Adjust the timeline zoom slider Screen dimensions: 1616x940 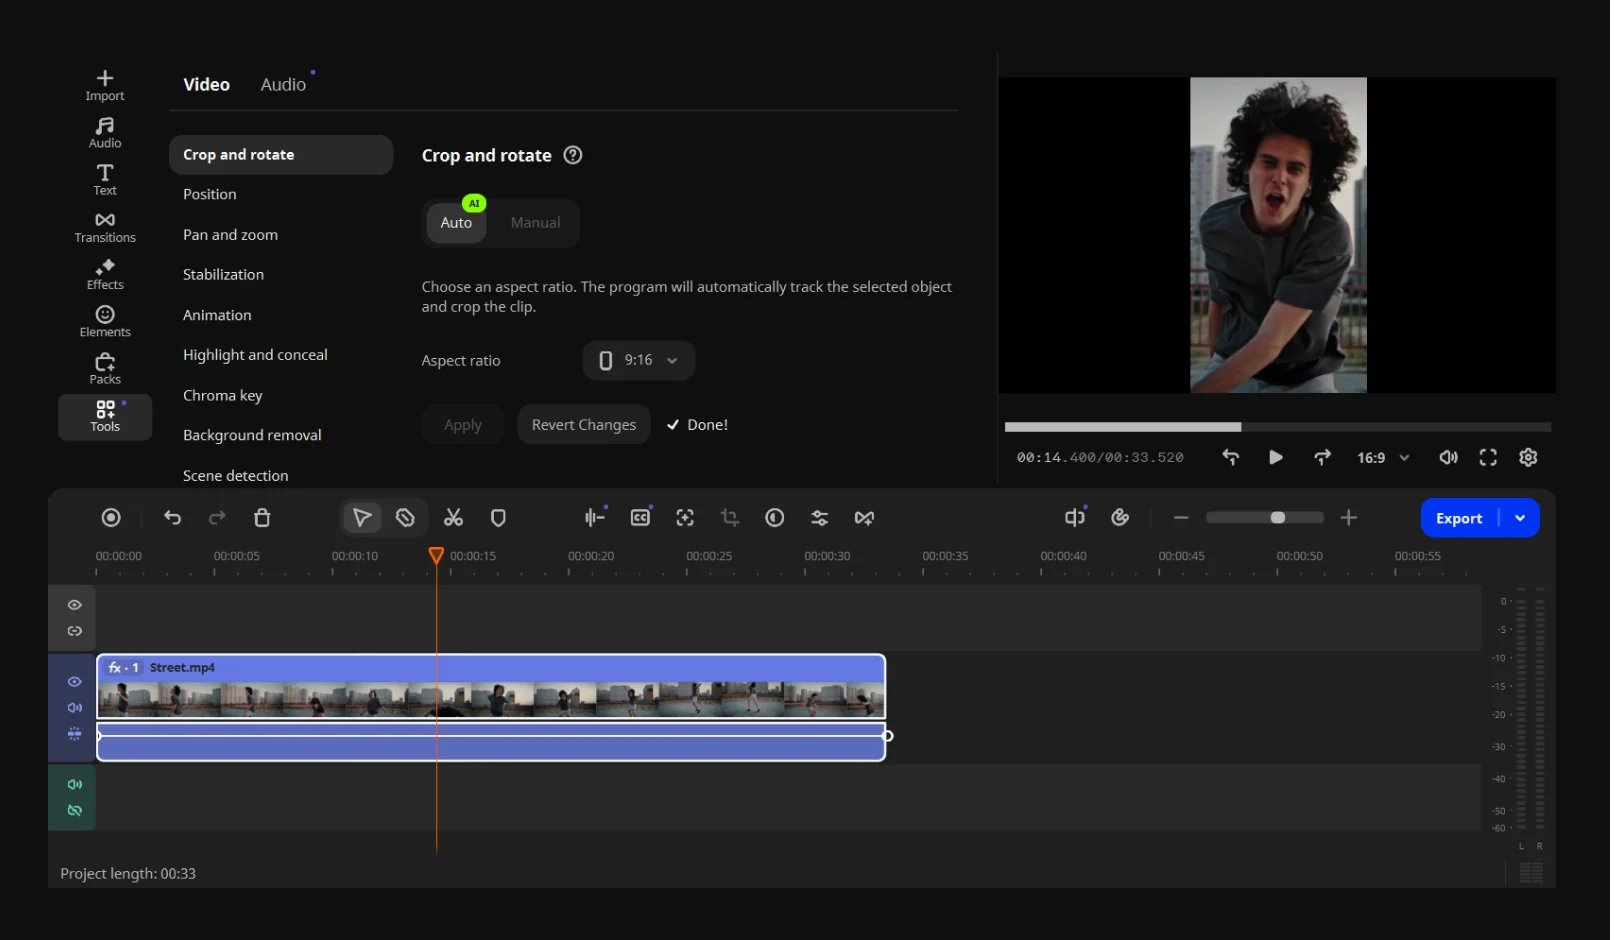pyautogui.click(x=1277, y=518)
